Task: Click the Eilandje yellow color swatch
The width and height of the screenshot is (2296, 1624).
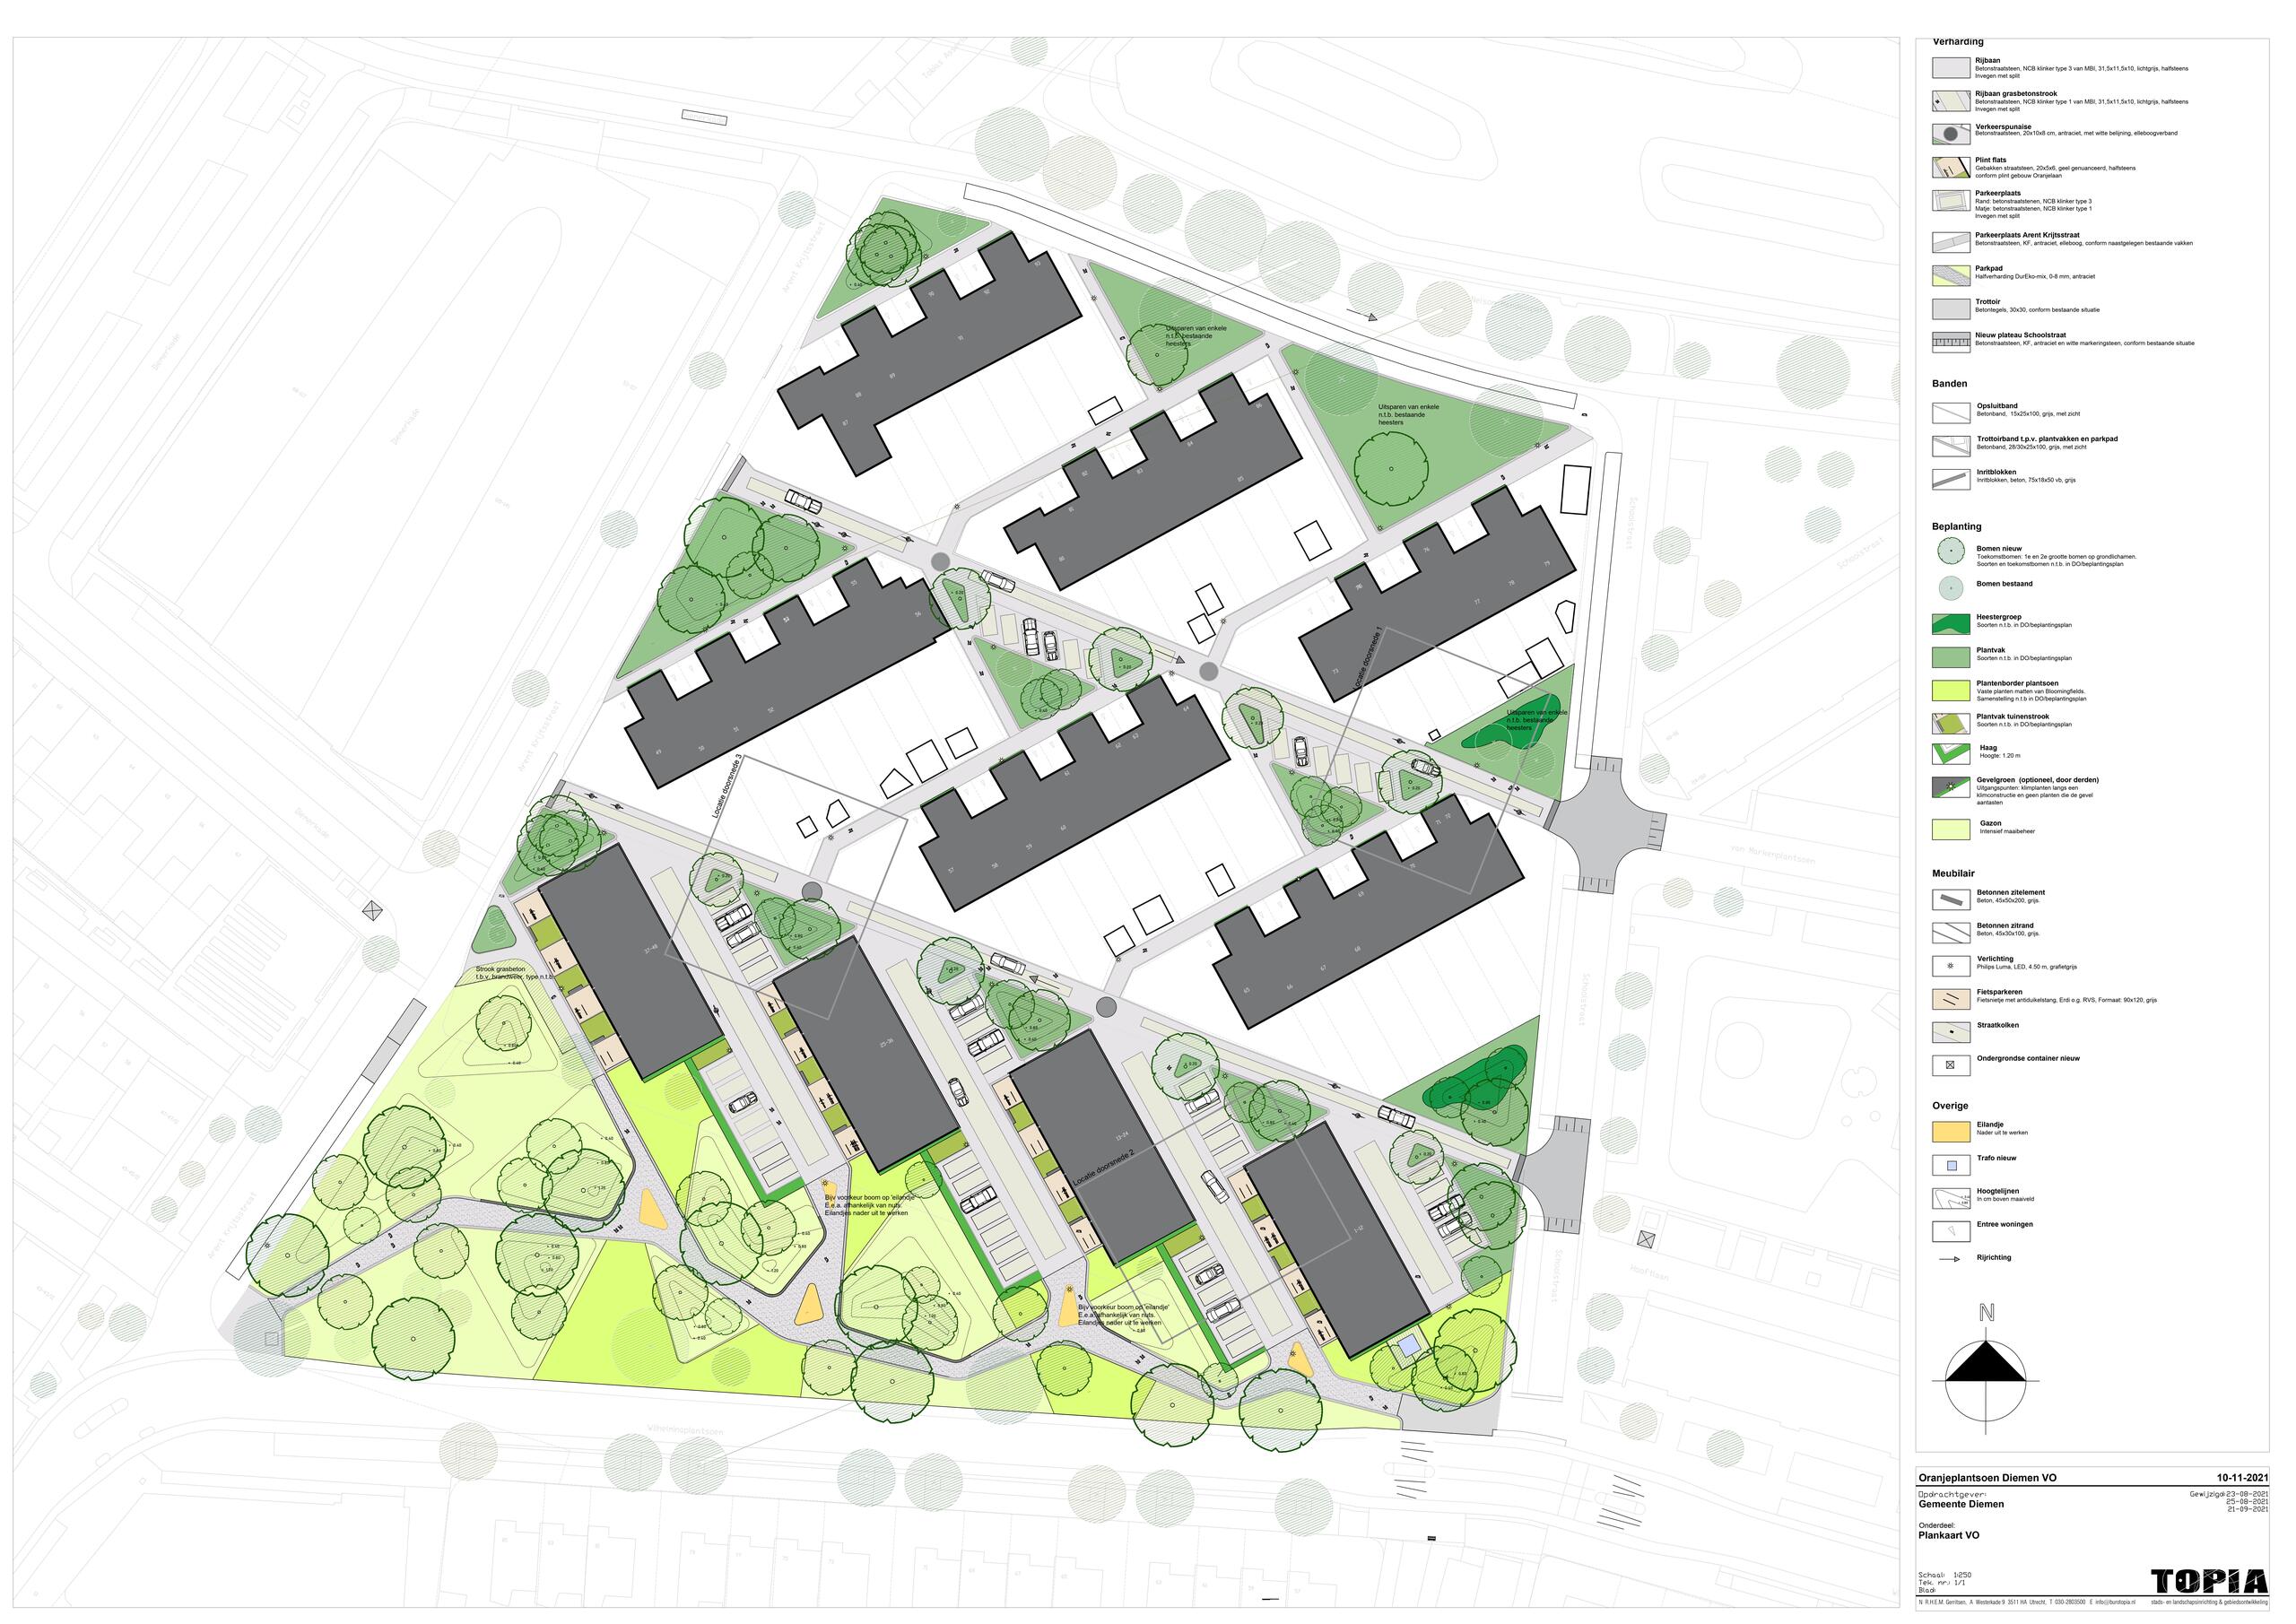Action: (1950, 1132)
